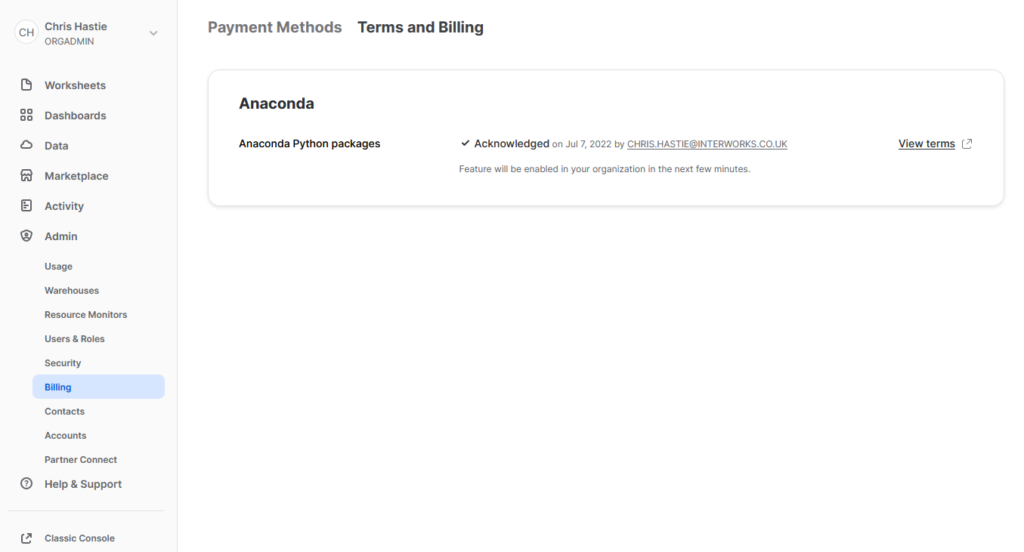Click the Marketplace storefront icon
Screen dimensions: 1024x552
27,176
